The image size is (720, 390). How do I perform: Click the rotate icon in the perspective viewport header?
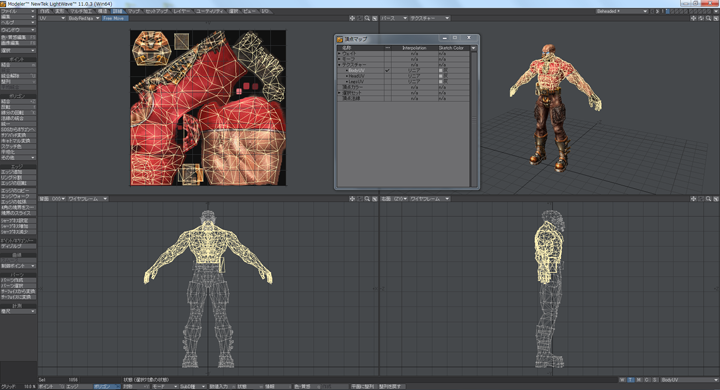[701, 18]
